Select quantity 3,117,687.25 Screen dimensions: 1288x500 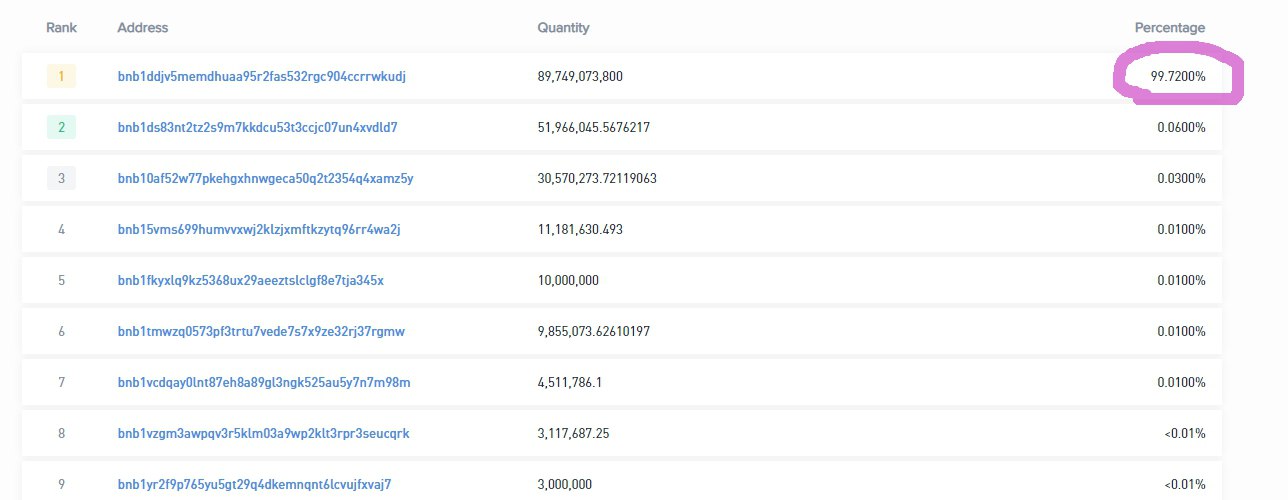[575, 433]
